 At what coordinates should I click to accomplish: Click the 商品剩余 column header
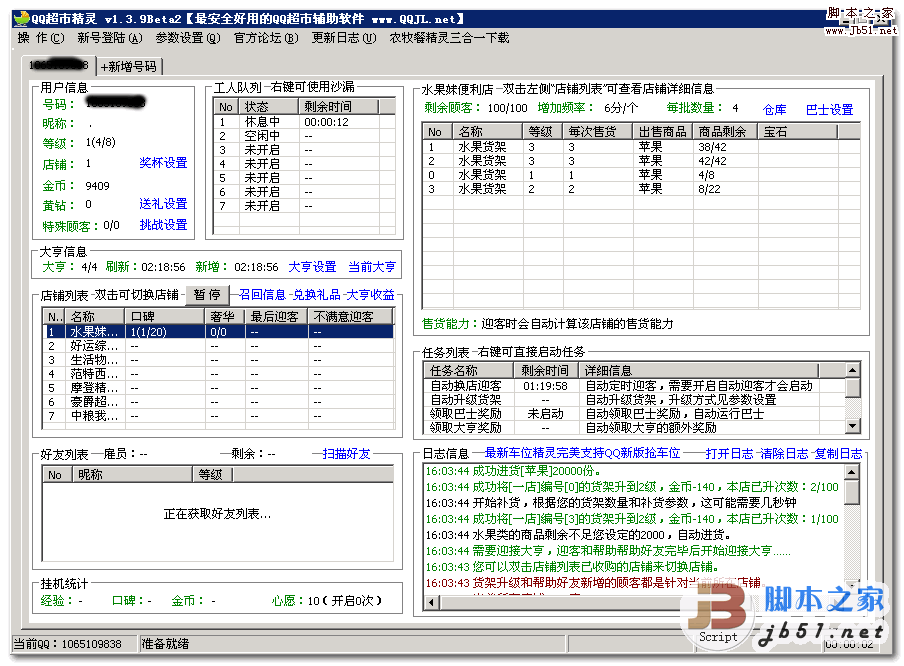725,131
